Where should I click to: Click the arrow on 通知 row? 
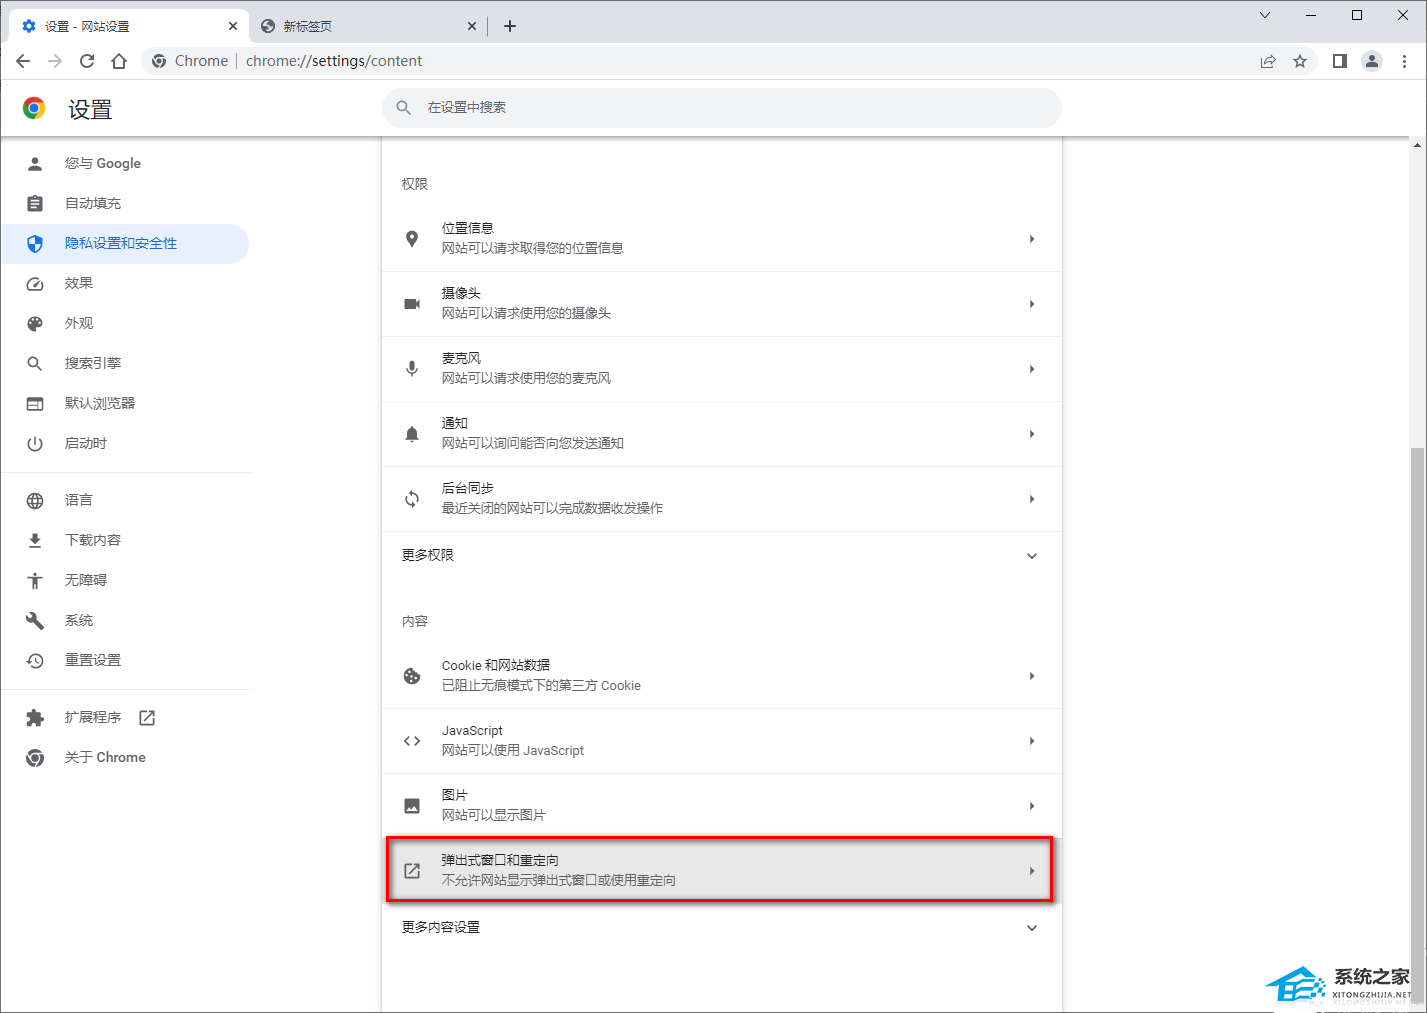(1032, 434)
